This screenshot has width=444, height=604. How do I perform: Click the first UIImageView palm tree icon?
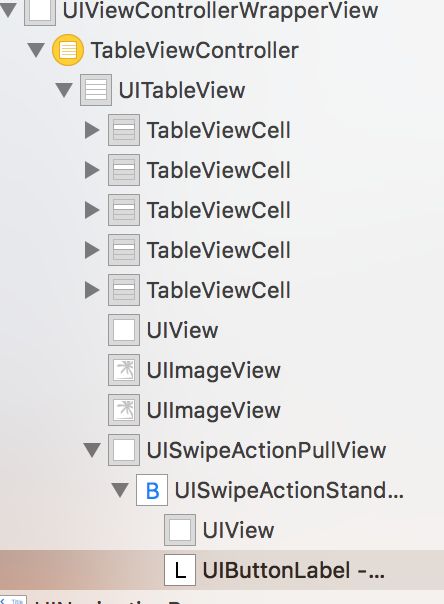pos(124,370)
